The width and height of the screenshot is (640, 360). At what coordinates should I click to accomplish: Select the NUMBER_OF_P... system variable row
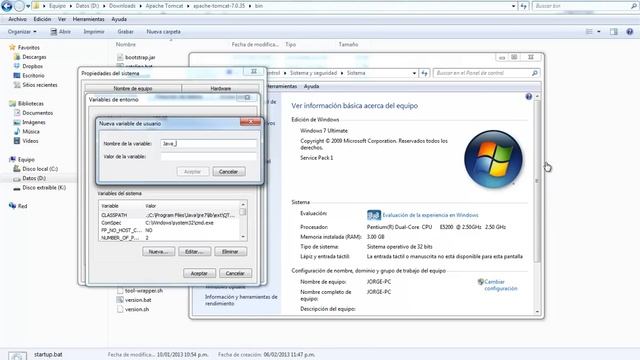click(169, 238)
